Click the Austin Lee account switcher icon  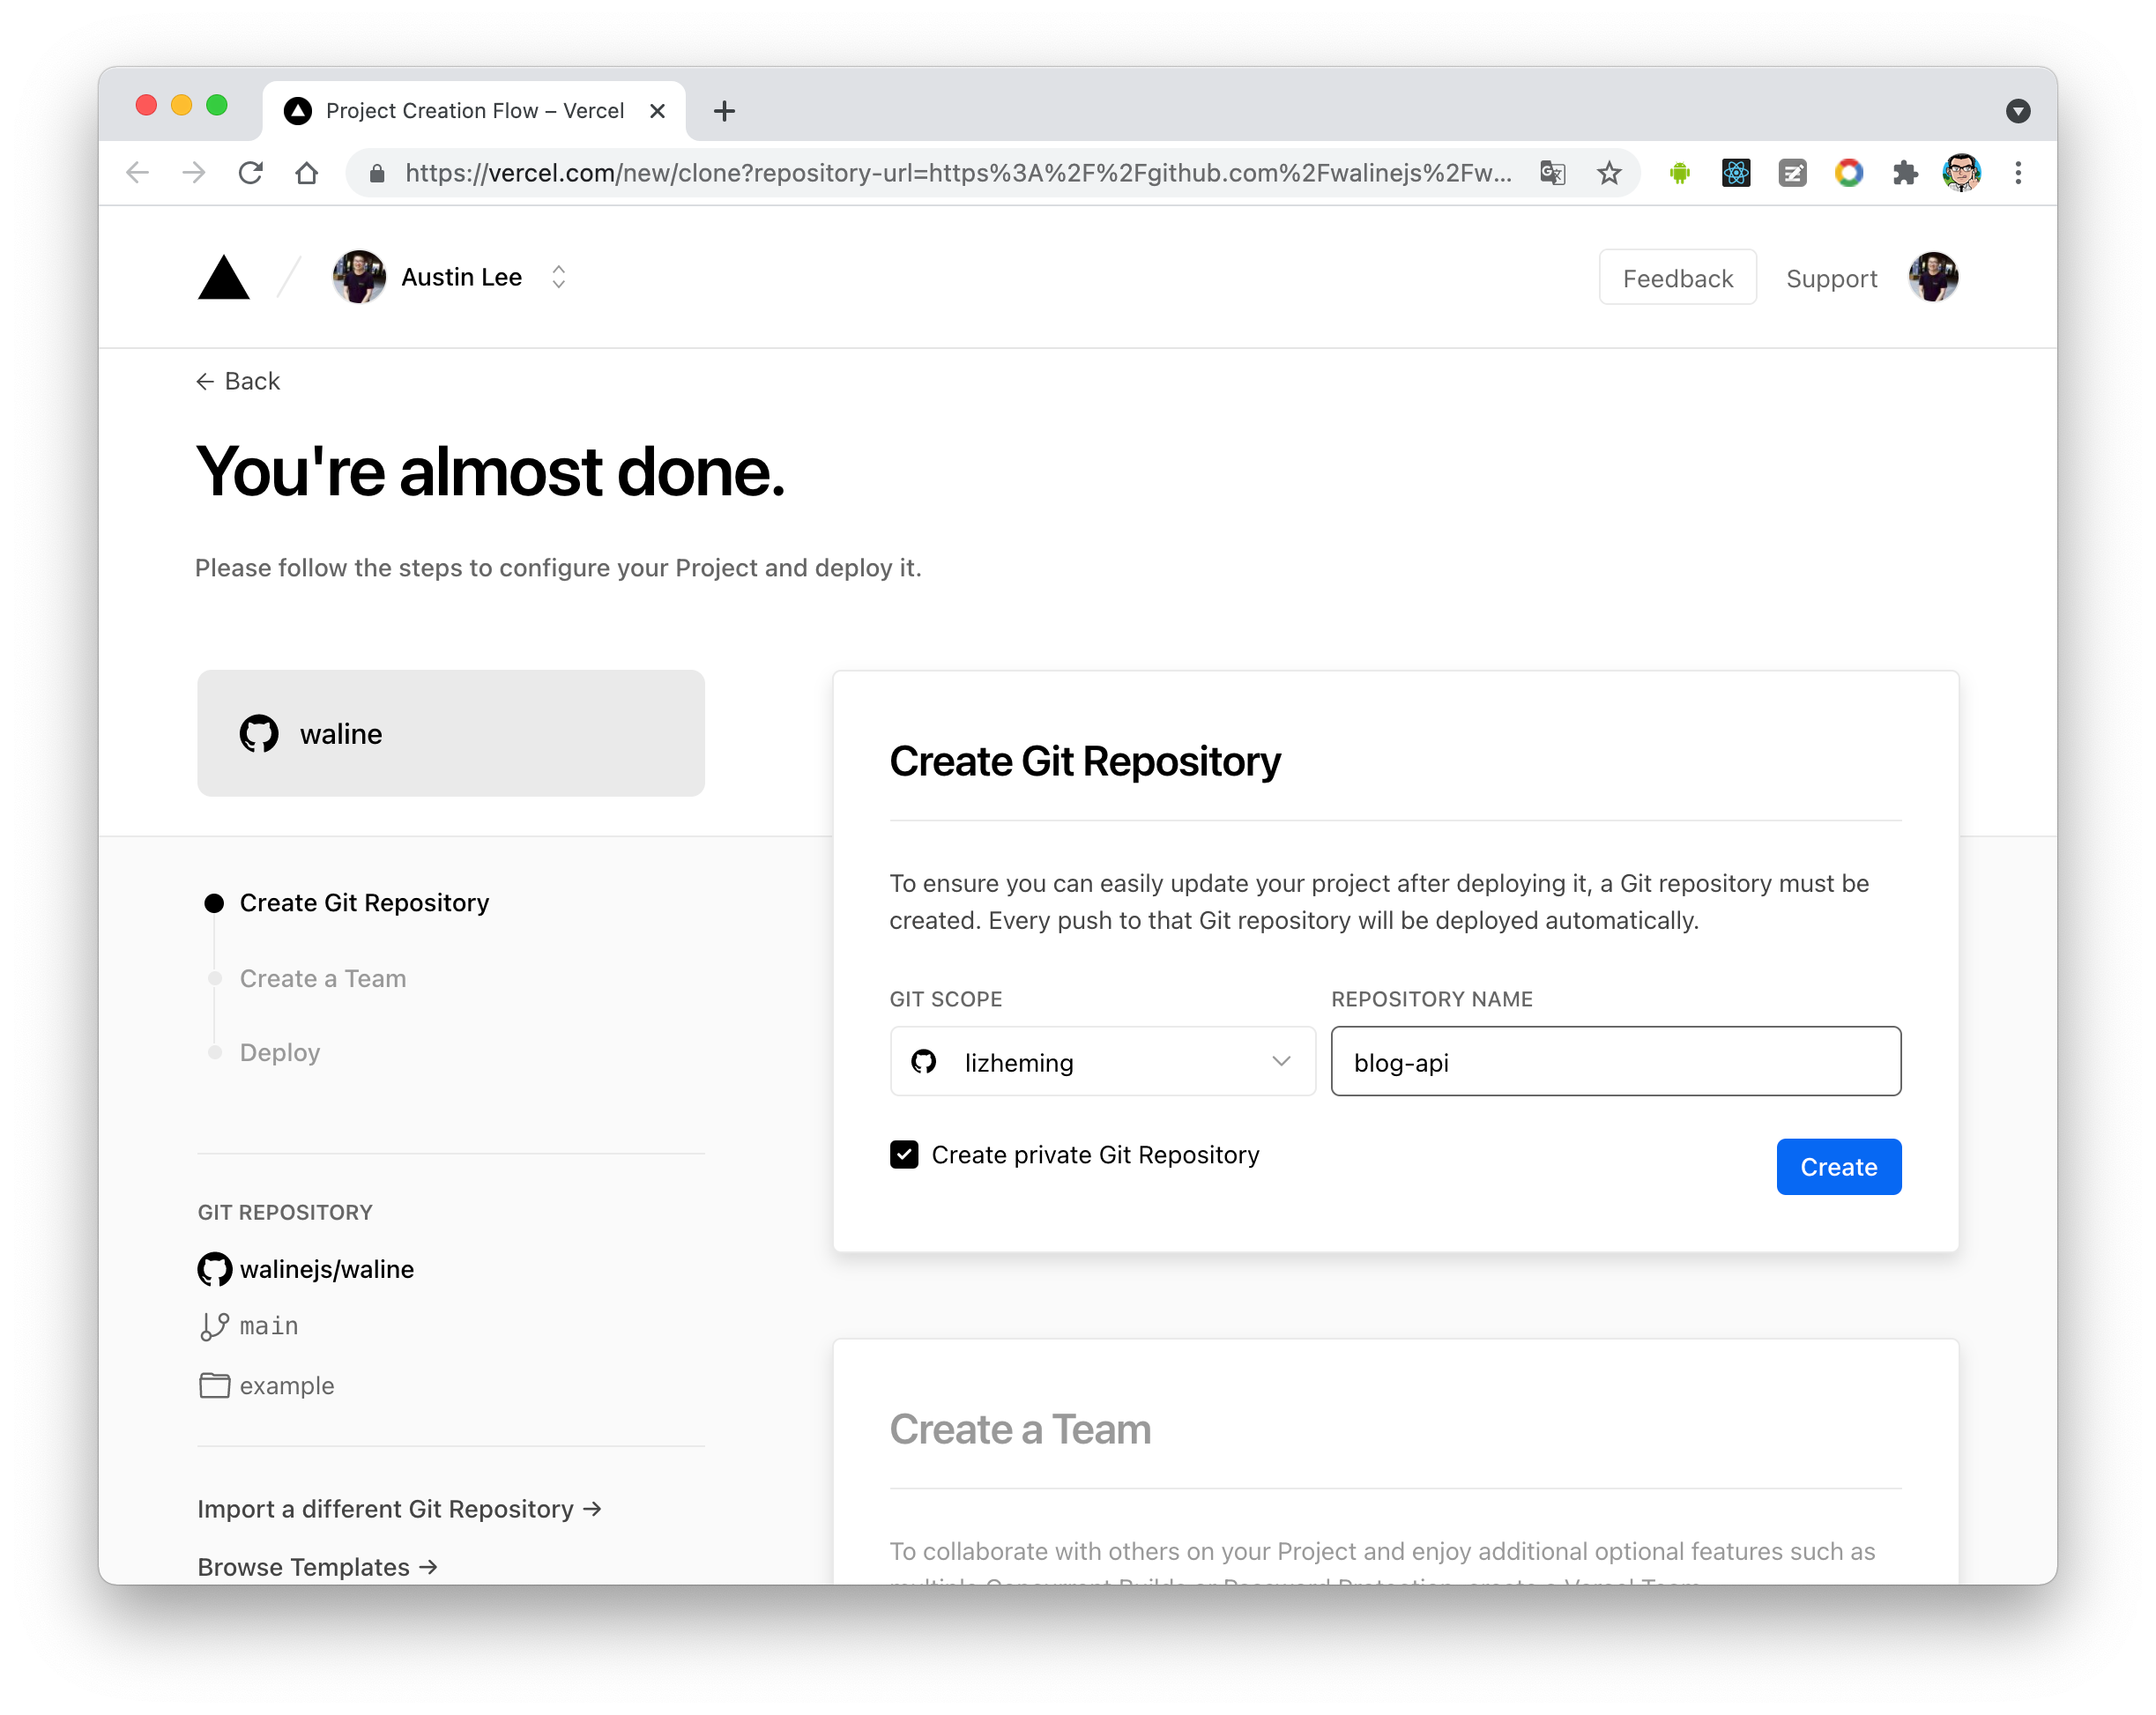click(558, 277)
